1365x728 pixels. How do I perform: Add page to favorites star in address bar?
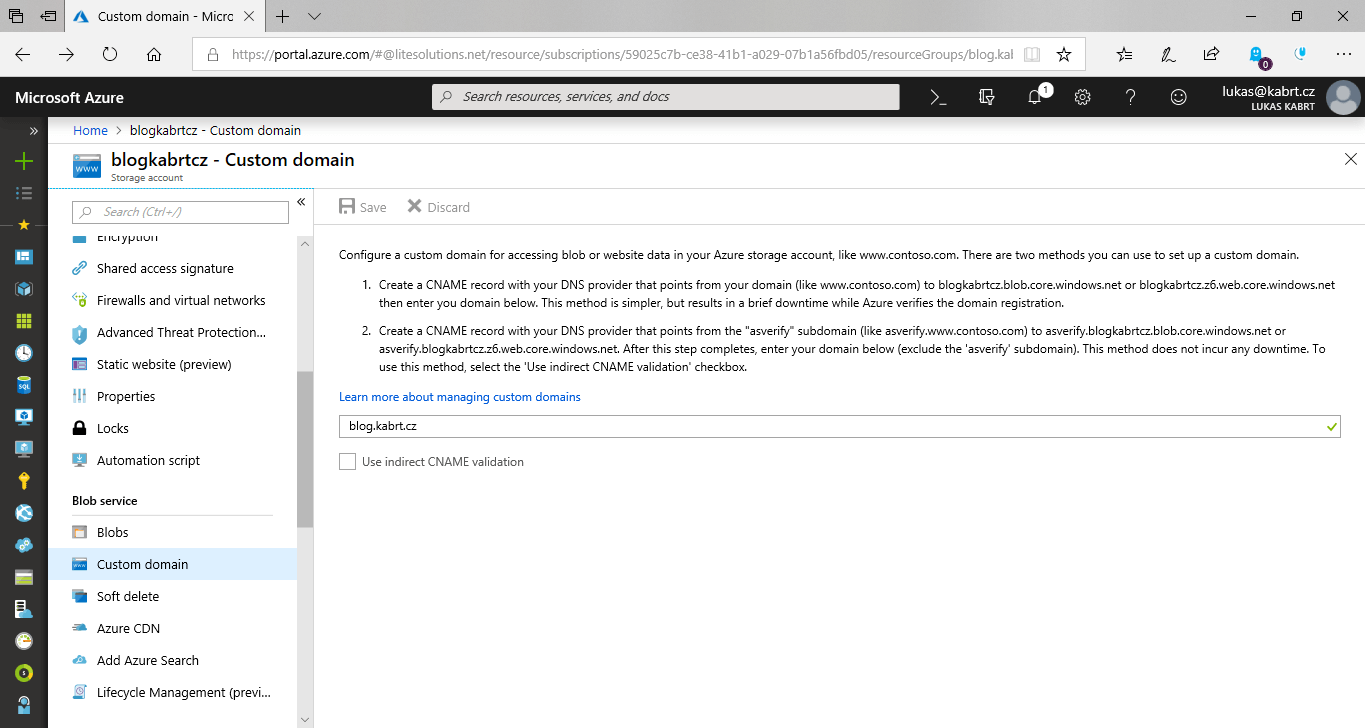[1064, 55]
